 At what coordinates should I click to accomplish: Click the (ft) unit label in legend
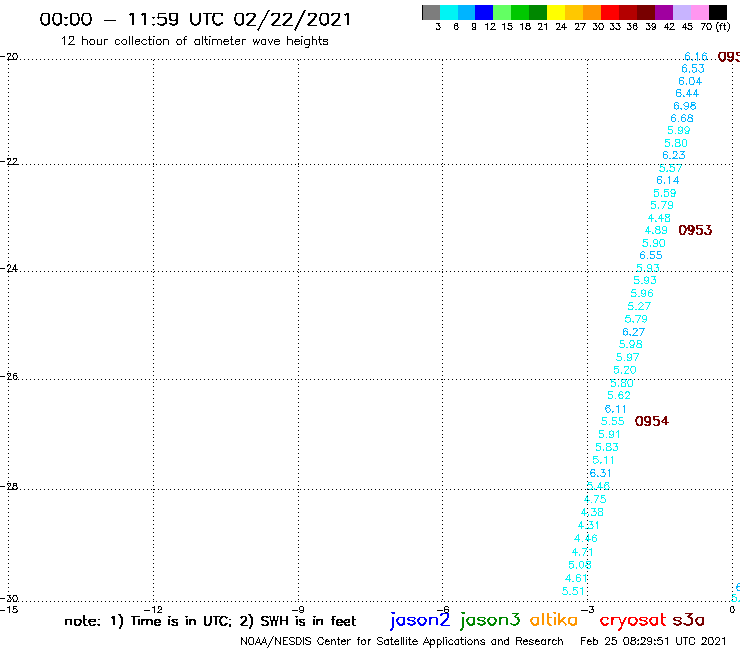click(x=723, y=26)
